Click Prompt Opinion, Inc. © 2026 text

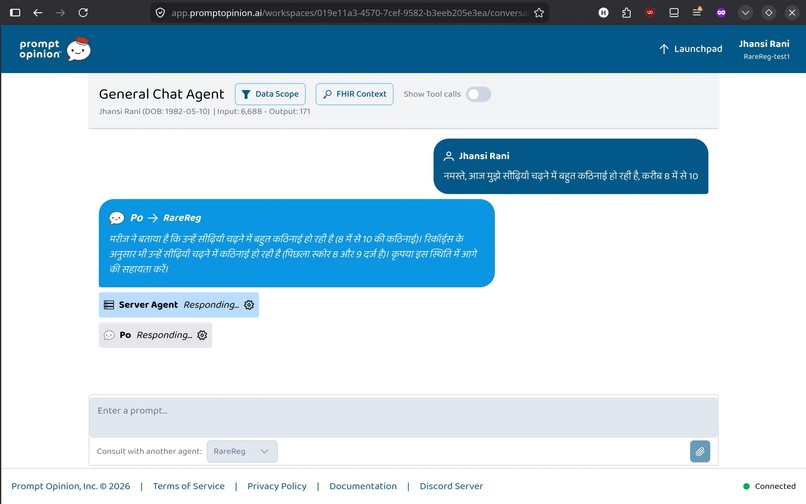(x=70, y=487)
